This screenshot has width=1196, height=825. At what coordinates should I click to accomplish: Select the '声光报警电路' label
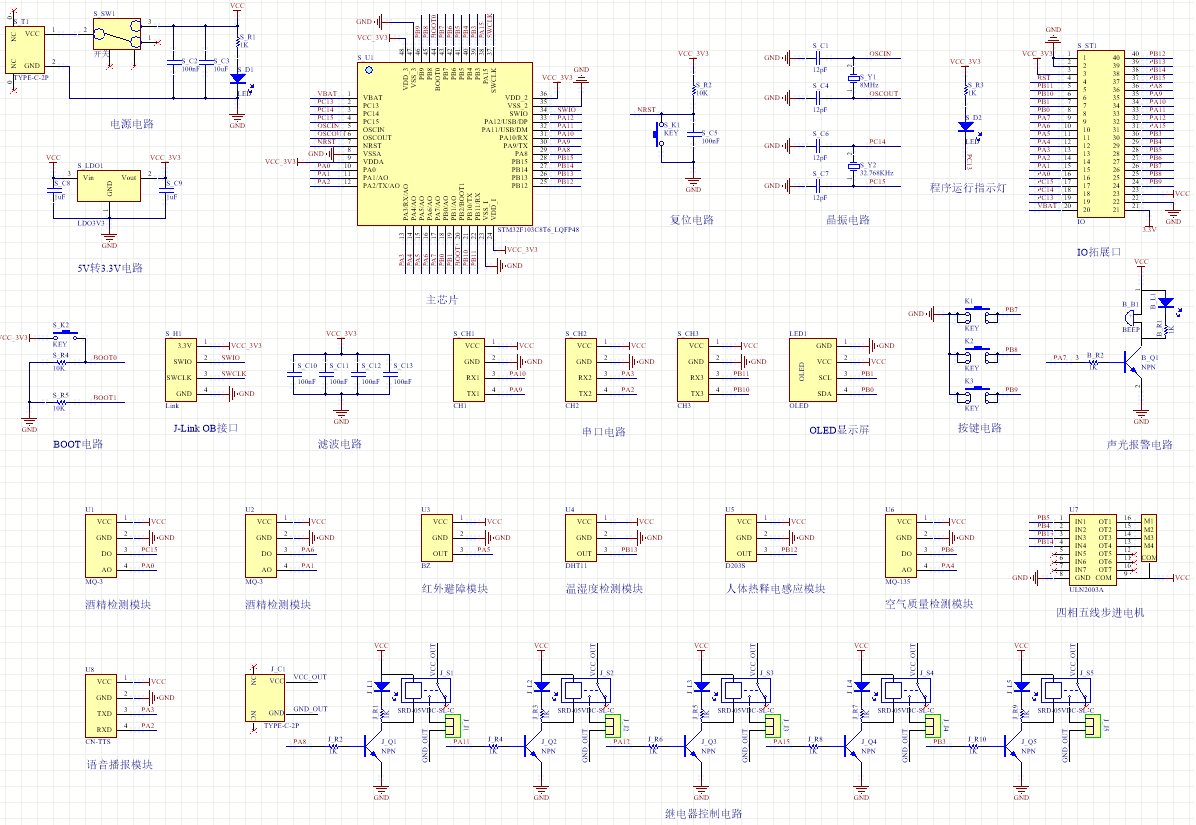click(1140, 445)
